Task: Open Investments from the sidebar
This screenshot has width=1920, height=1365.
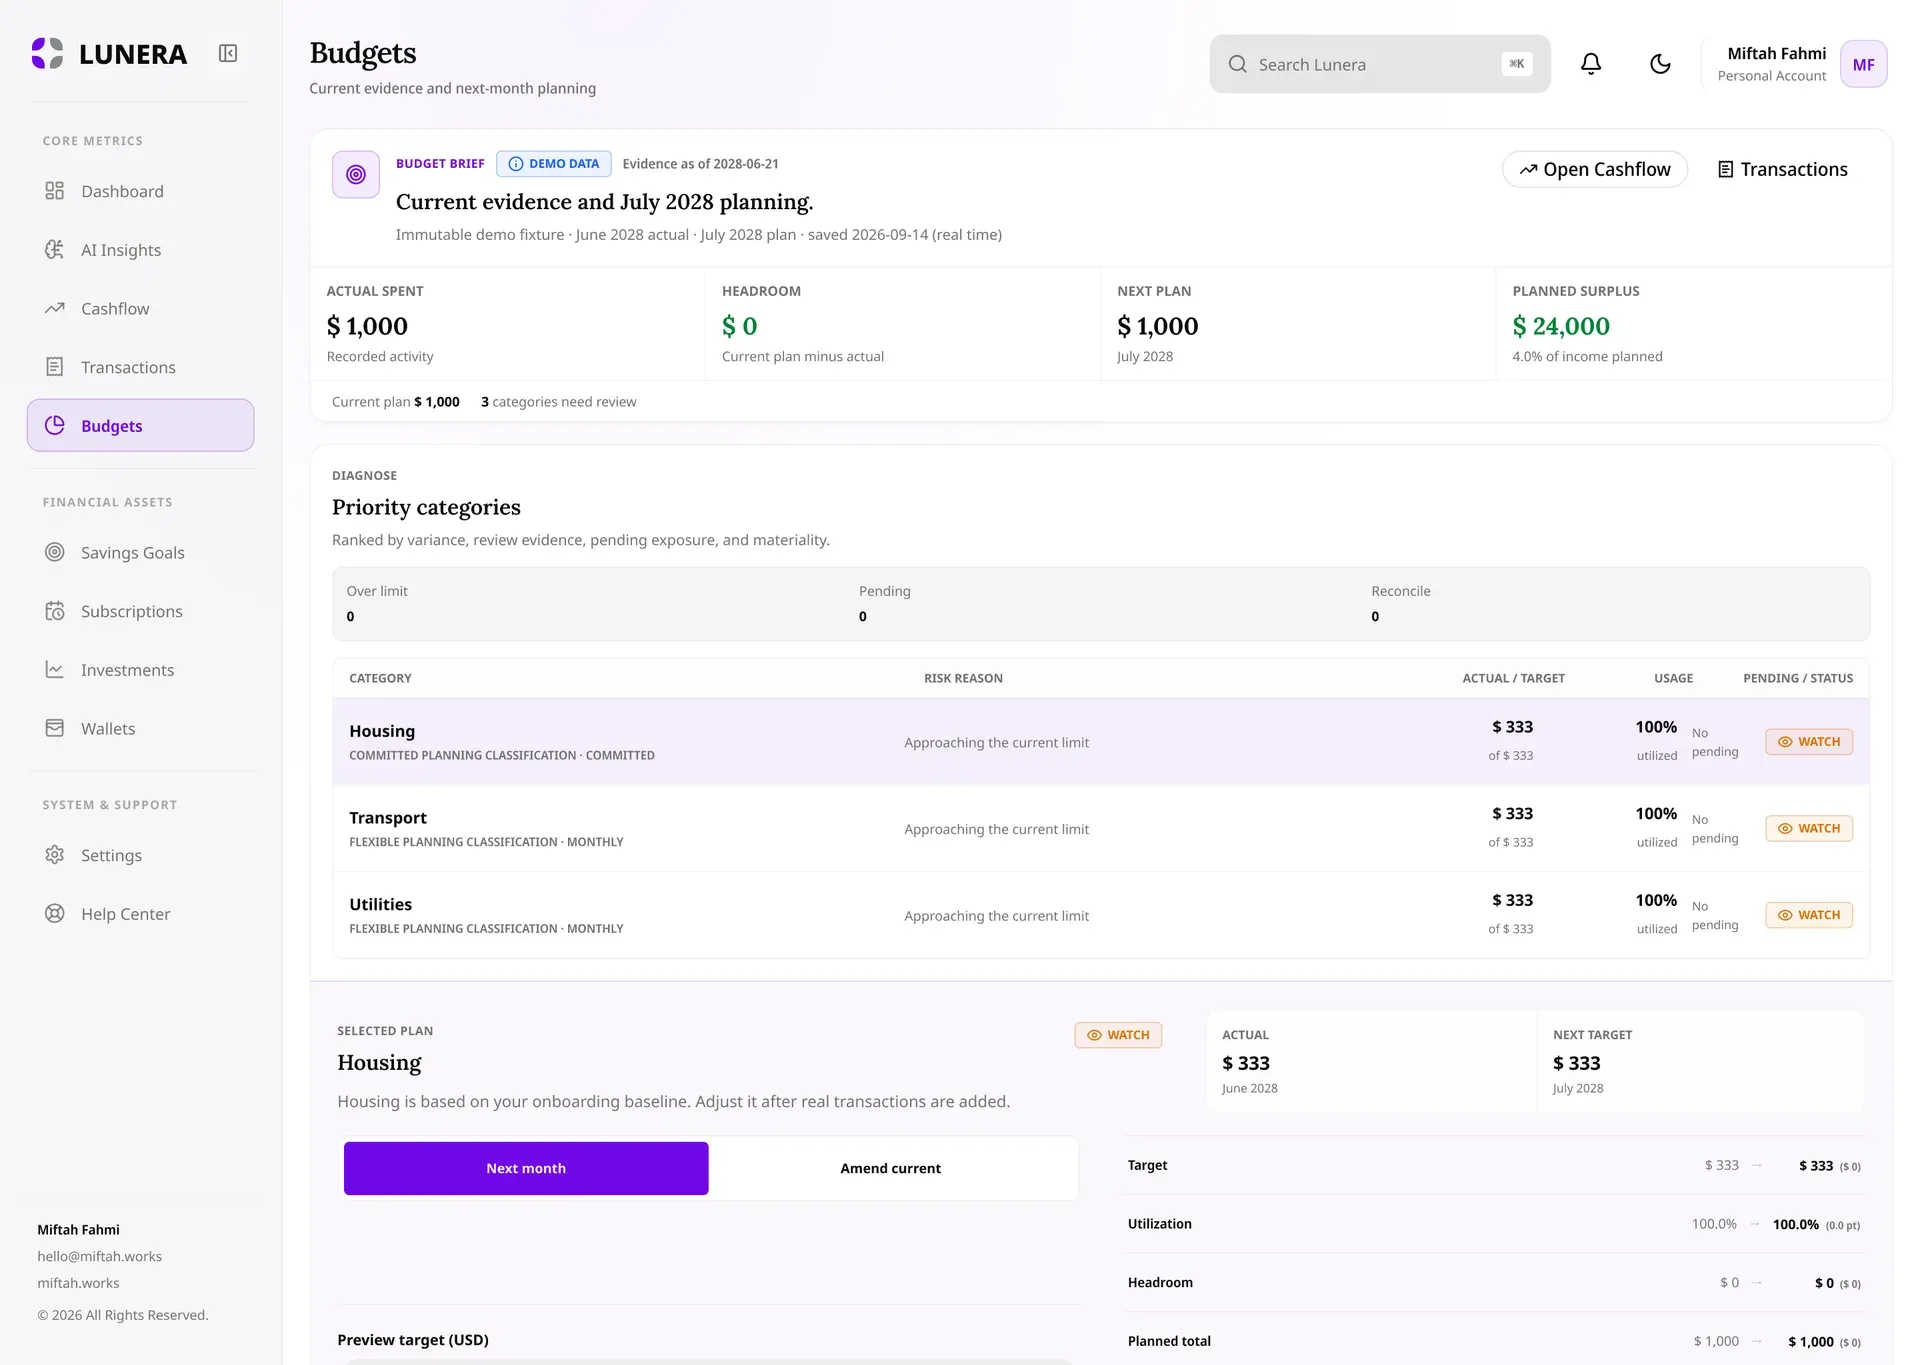Action: pyautogui.click(x=141, y=670)
